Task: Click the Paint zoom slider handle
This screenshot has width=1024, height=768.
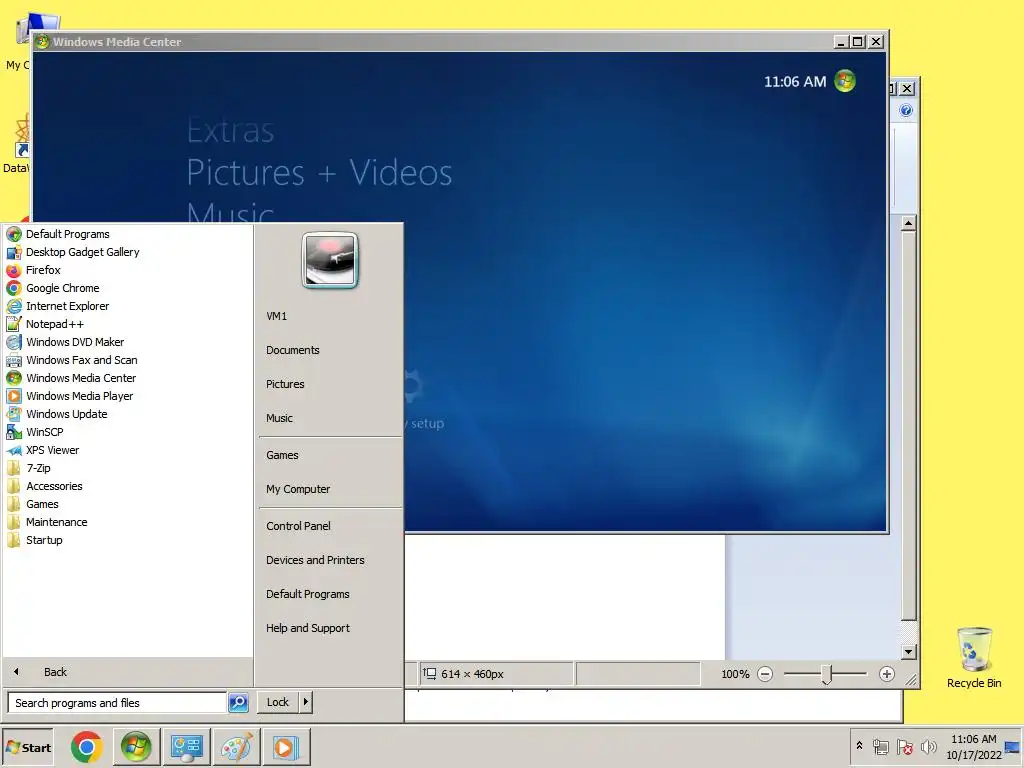Action: coord(826,675)
